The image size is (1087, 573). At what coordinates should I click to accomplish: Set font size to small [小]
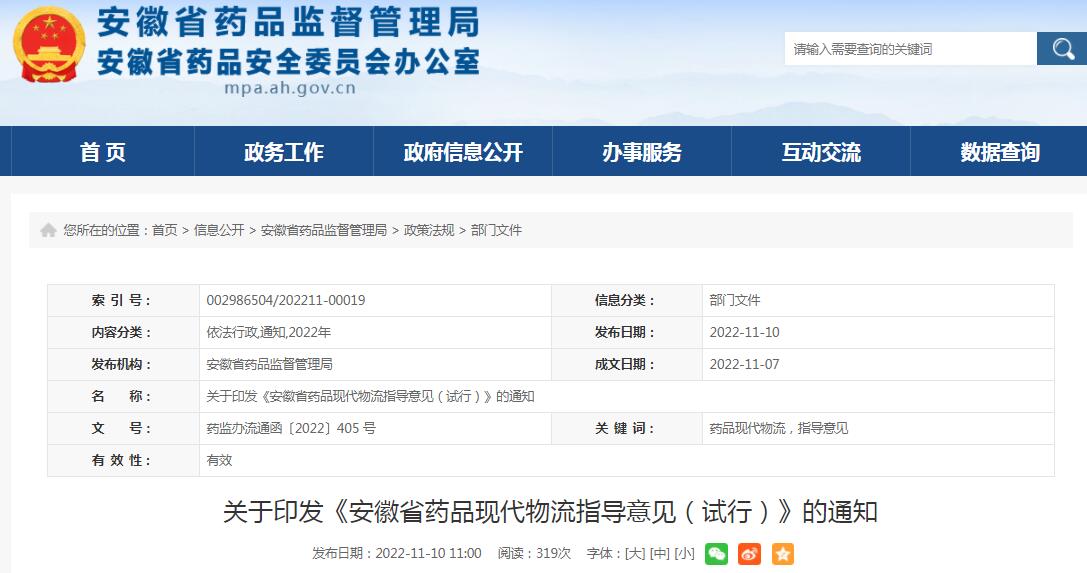tap(684, 553)
